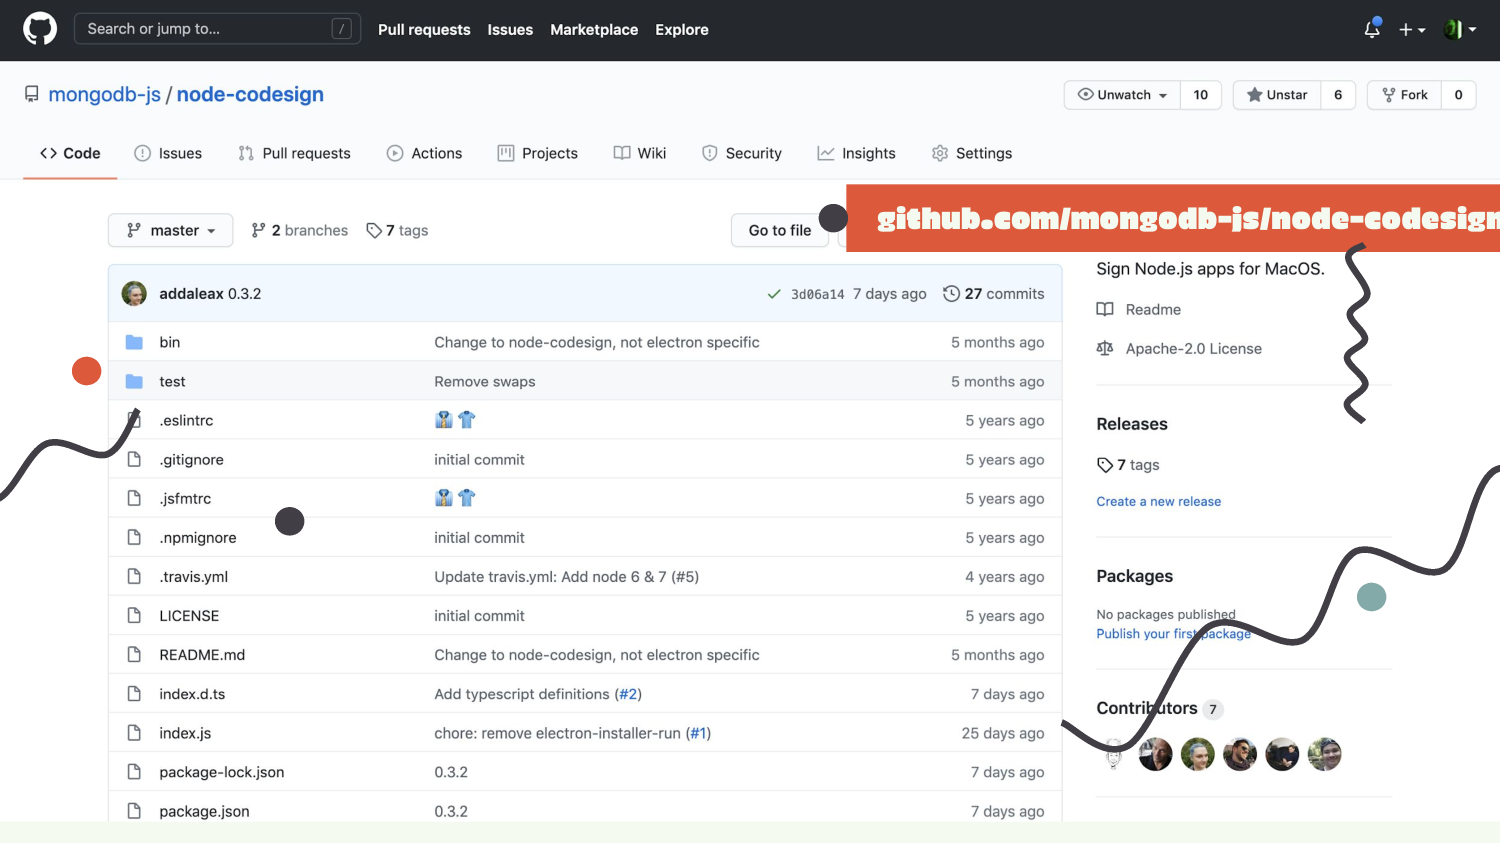
Task: Expand the master branch dropdown
Action: pos(171,230)
